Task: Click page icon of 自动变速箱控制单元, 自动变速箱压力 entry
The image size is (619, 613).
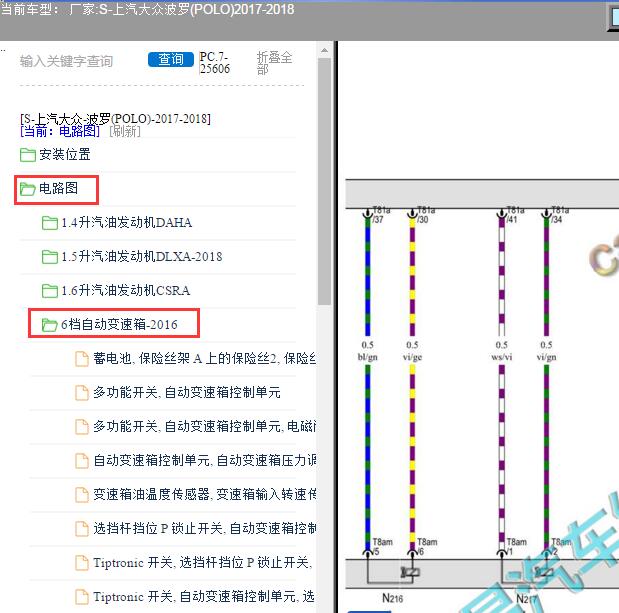Action: click(x=82, y=461)
